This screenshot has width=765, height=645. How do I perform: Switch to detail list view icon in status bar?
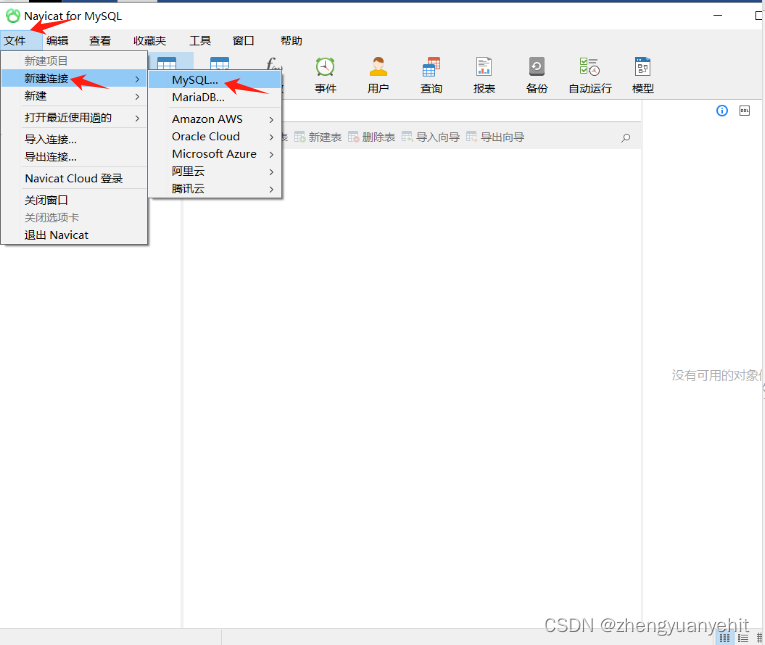pos(743,638)
